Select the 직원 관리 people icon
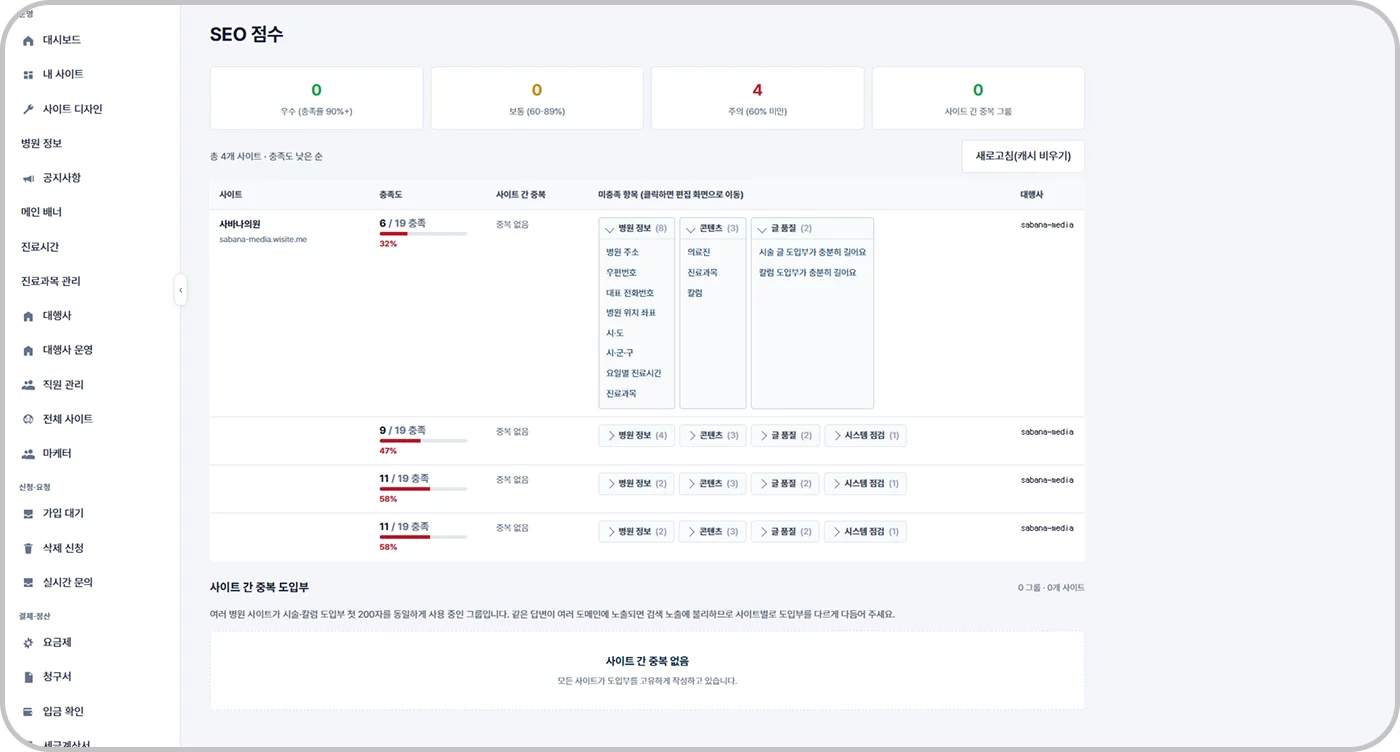The width and height of the screenshot is (1400, 752). pyautogui.click(x=28, y=385)
